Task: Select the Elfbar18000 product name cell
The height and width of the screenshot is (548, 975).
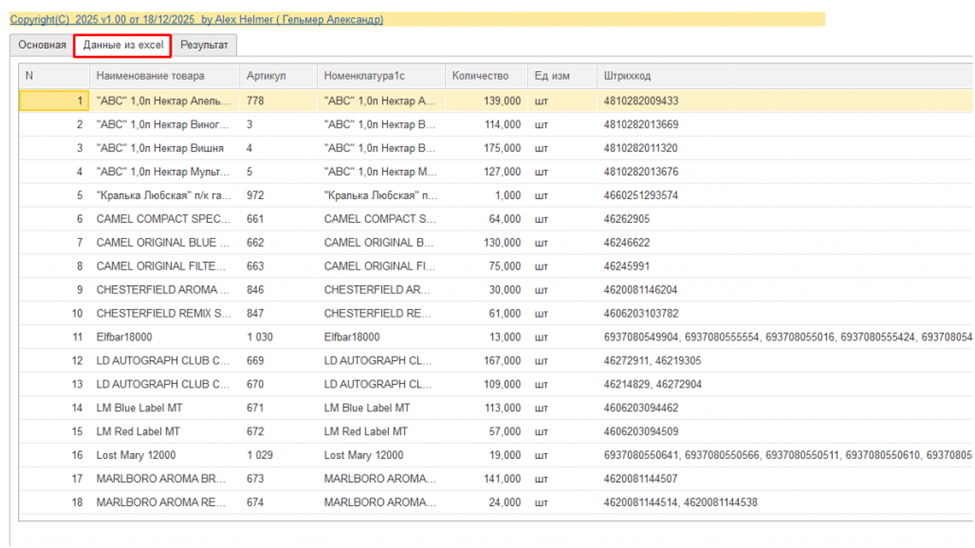Action: pos(125,337)
